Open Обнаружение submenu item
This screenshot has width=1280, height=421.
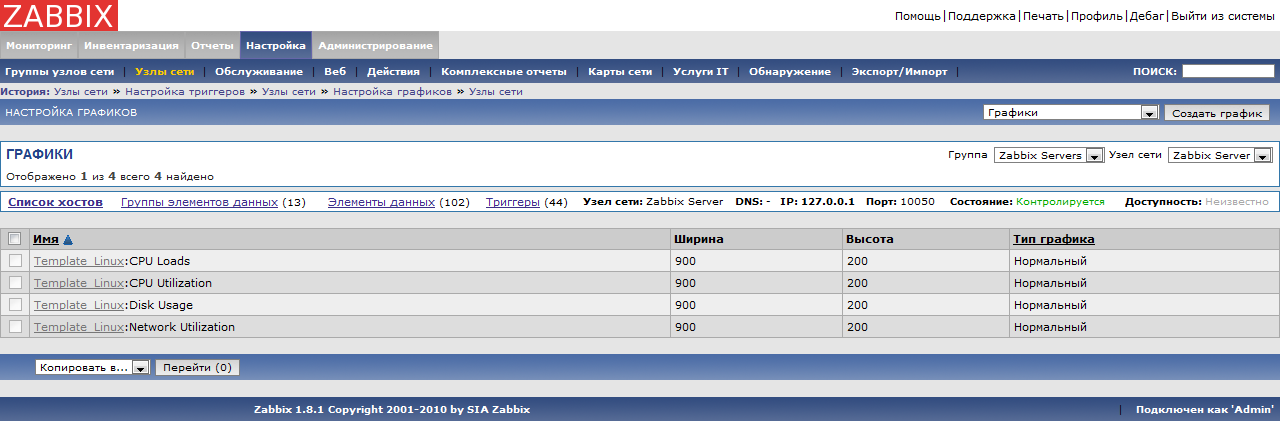790,72
